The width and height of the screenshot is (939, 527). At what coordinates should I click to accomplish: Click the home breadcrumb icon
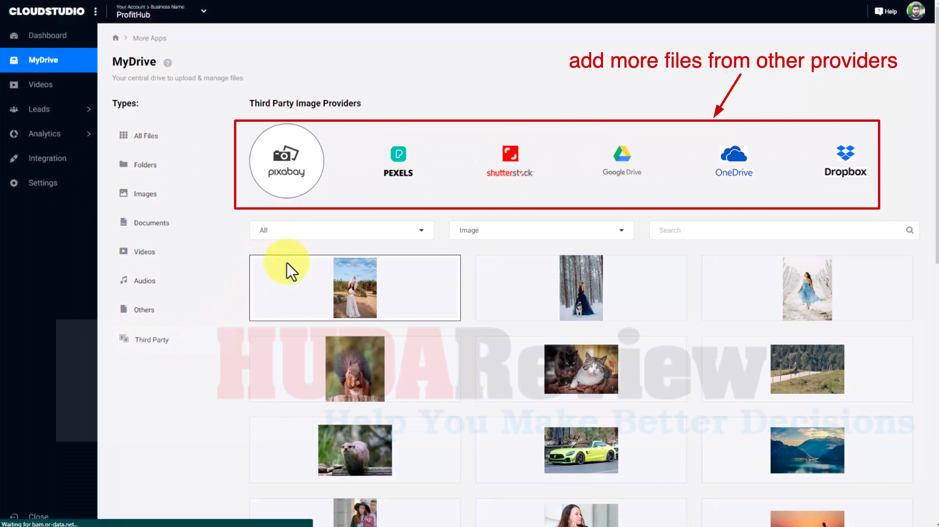(116, 38)
